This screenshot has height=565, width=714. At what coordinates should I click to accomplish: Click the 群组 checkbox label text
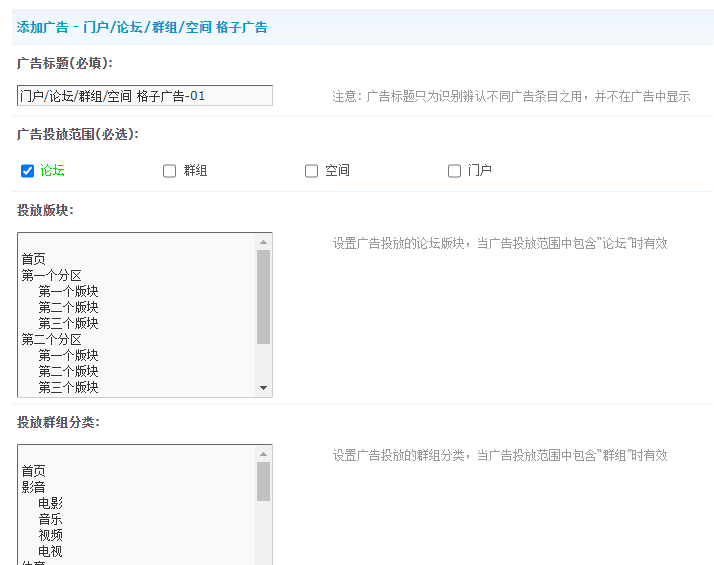tap(195, 171)
